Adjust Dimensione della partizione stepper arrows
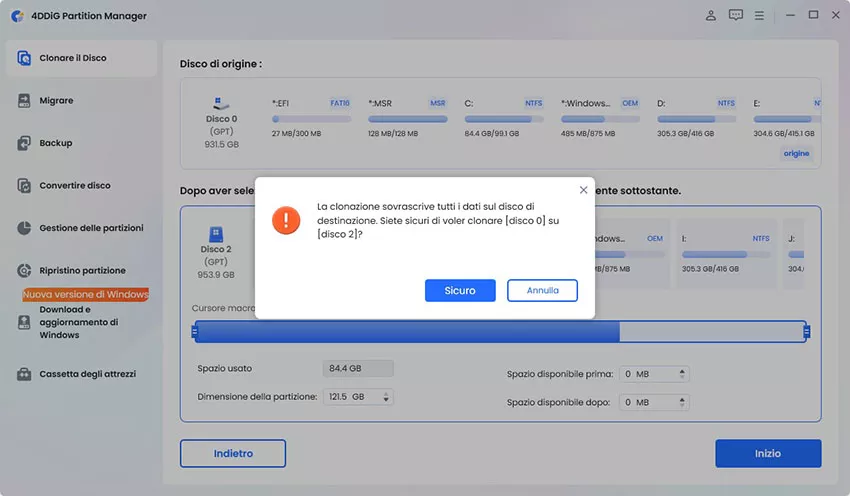850x496 pixels. (386, 397)
